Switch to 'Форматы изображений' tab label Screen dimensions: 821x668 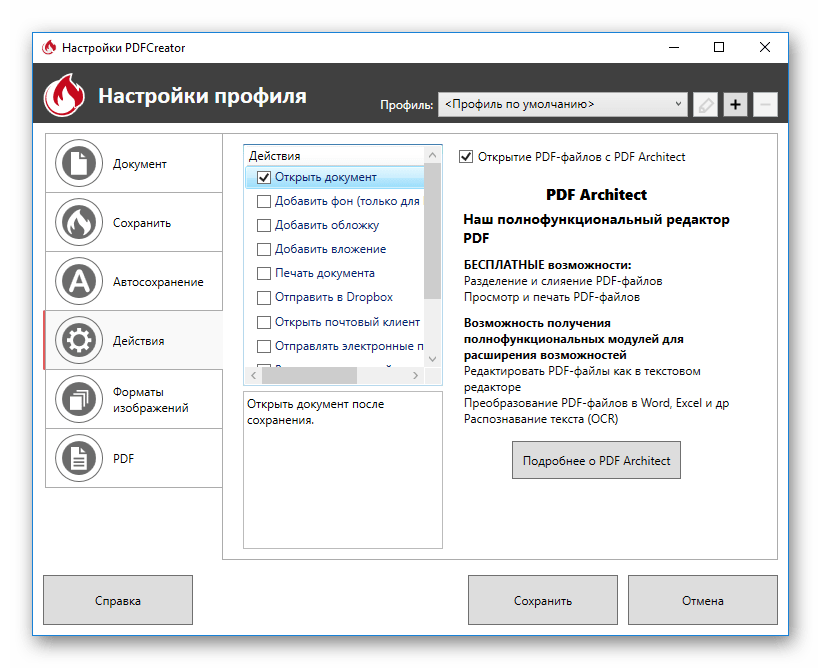[x=150, y=400]
